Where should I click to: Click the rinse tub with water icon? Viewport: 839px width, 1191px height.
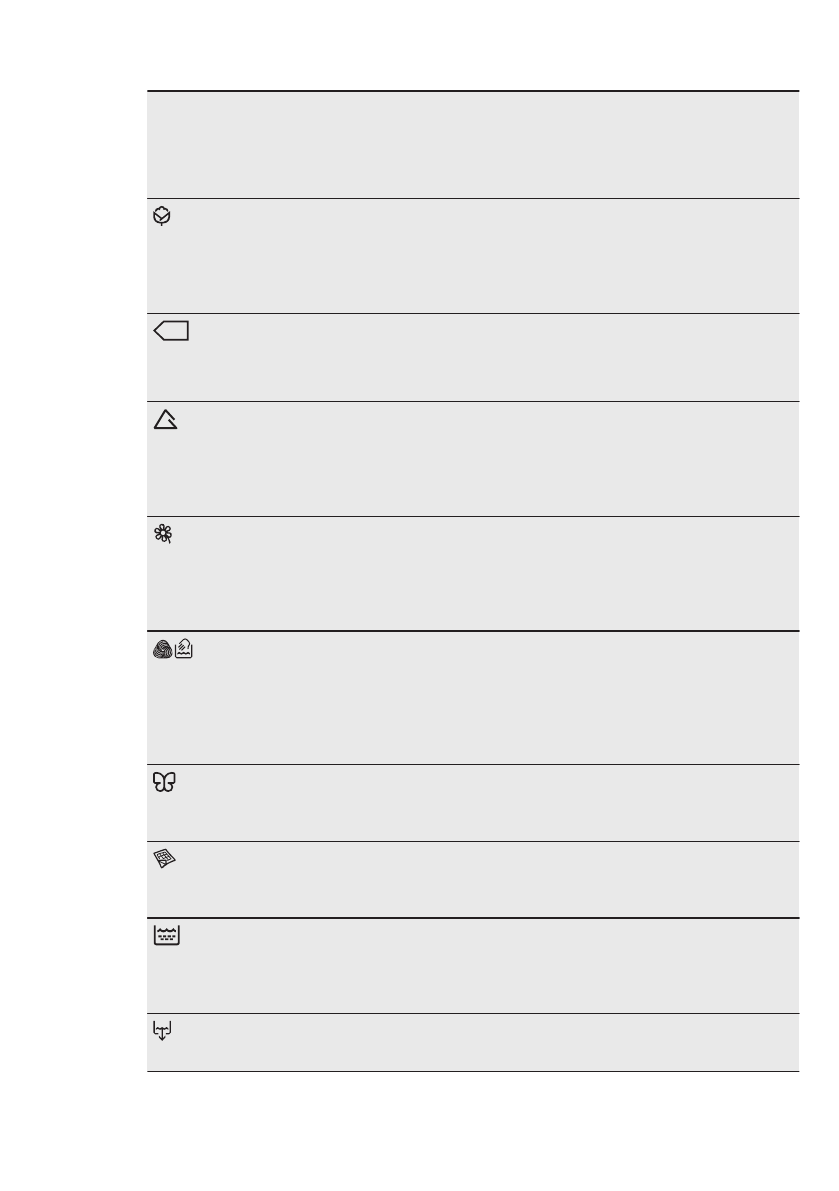coord(165,936)
